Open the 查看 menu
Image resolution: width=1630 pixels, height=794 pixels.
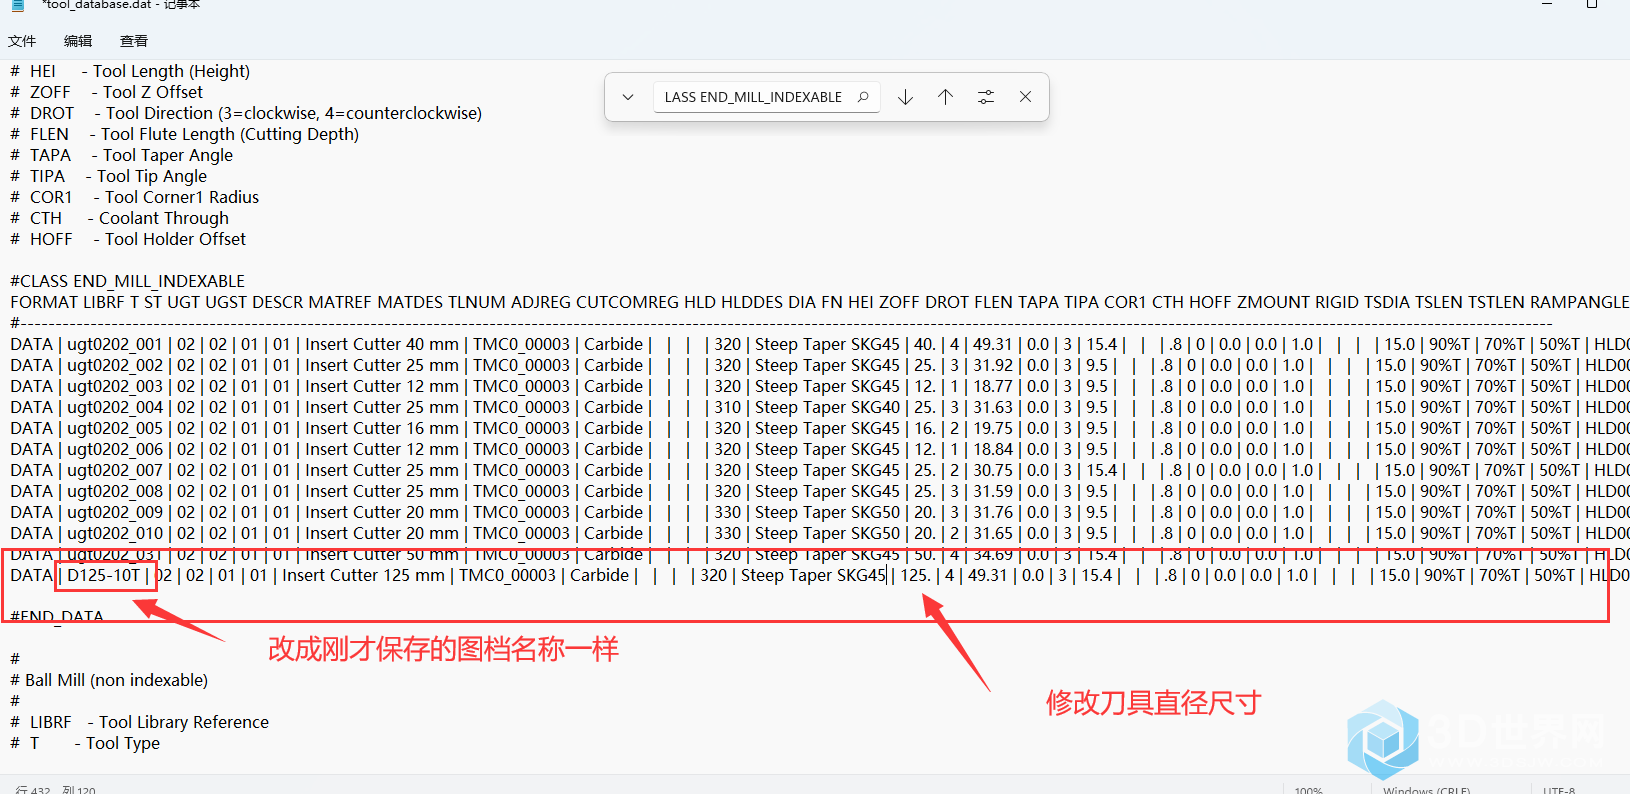click(x=134, y=41)
